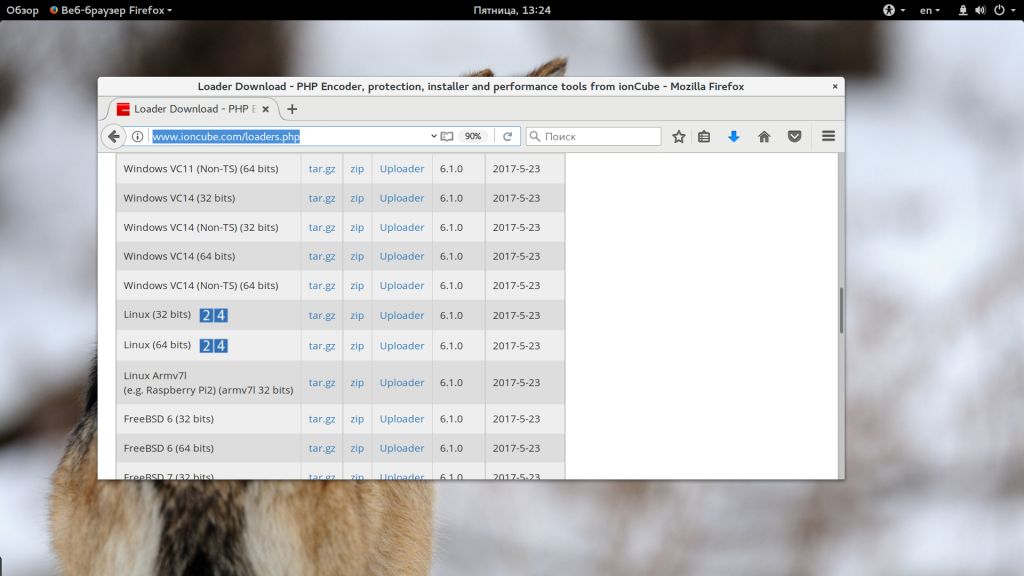
Task: Click zip link for Linux (32 bits)
Action: point(357,315)
